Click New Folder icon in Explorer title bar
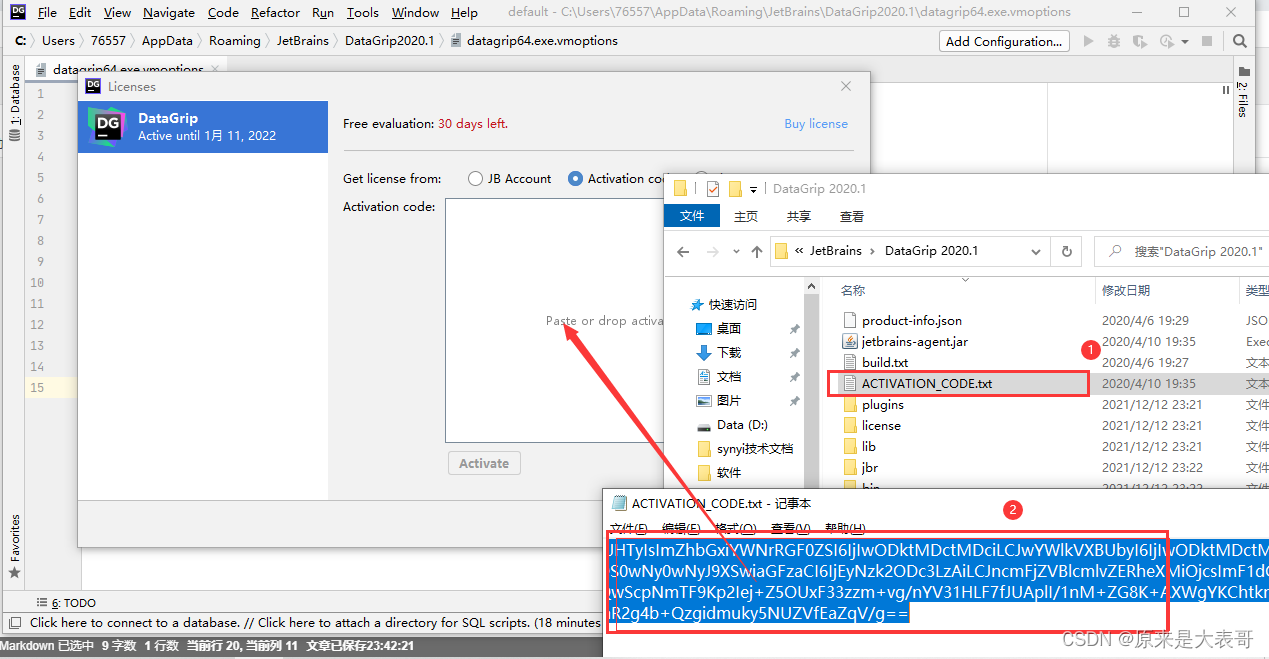Image resolution: width=1269 pixels, height=659 pixels. tap(735, 188)
